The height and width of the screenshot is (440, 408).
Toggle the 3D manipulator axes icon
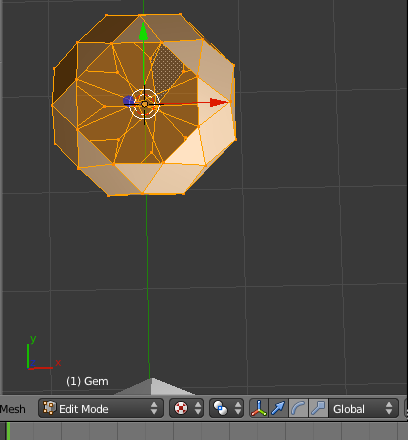point(259,408)
